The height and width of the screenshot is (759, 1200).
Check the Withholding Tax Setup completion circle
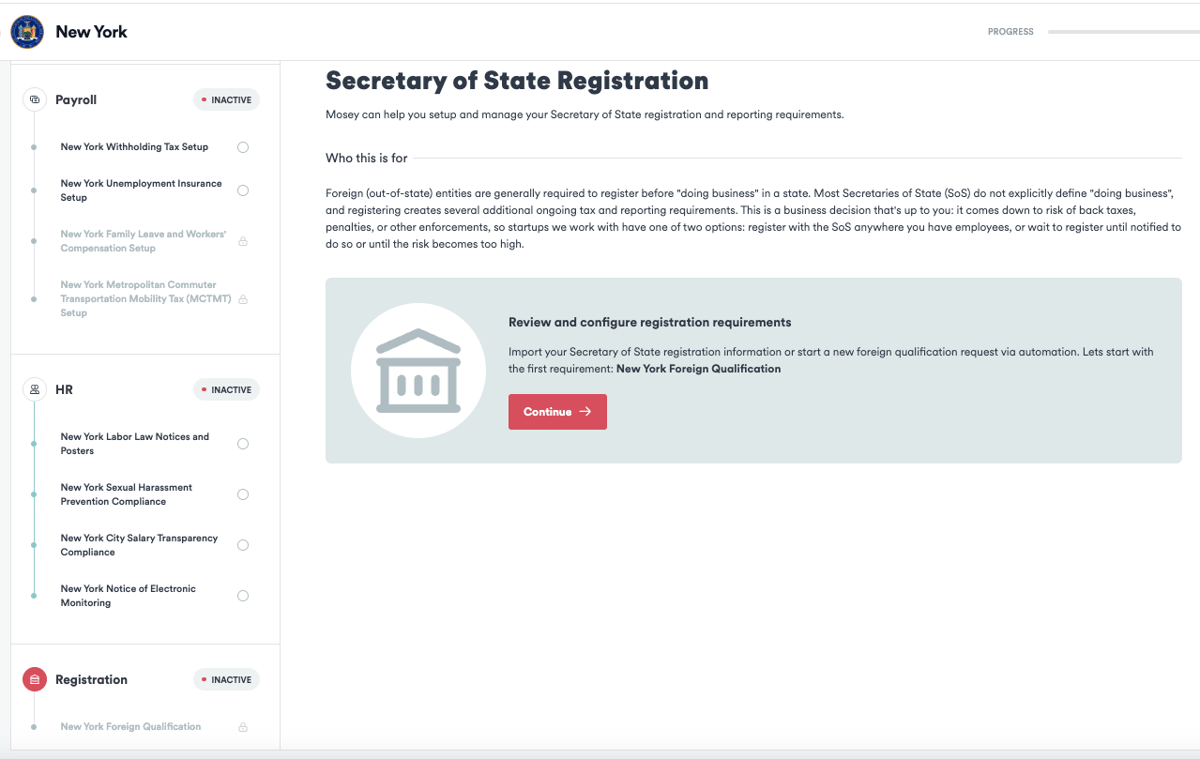pyautogui.click(x=242, y=146)
